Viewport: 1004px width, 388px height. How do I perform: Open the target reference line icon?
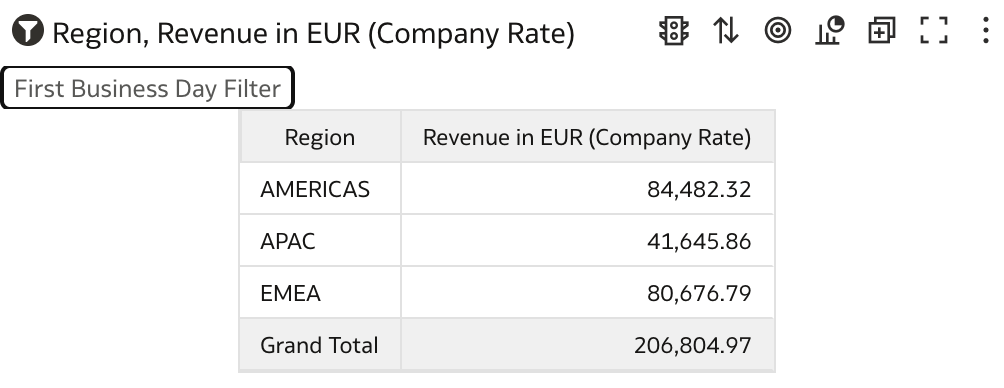(x=778, y=31)
